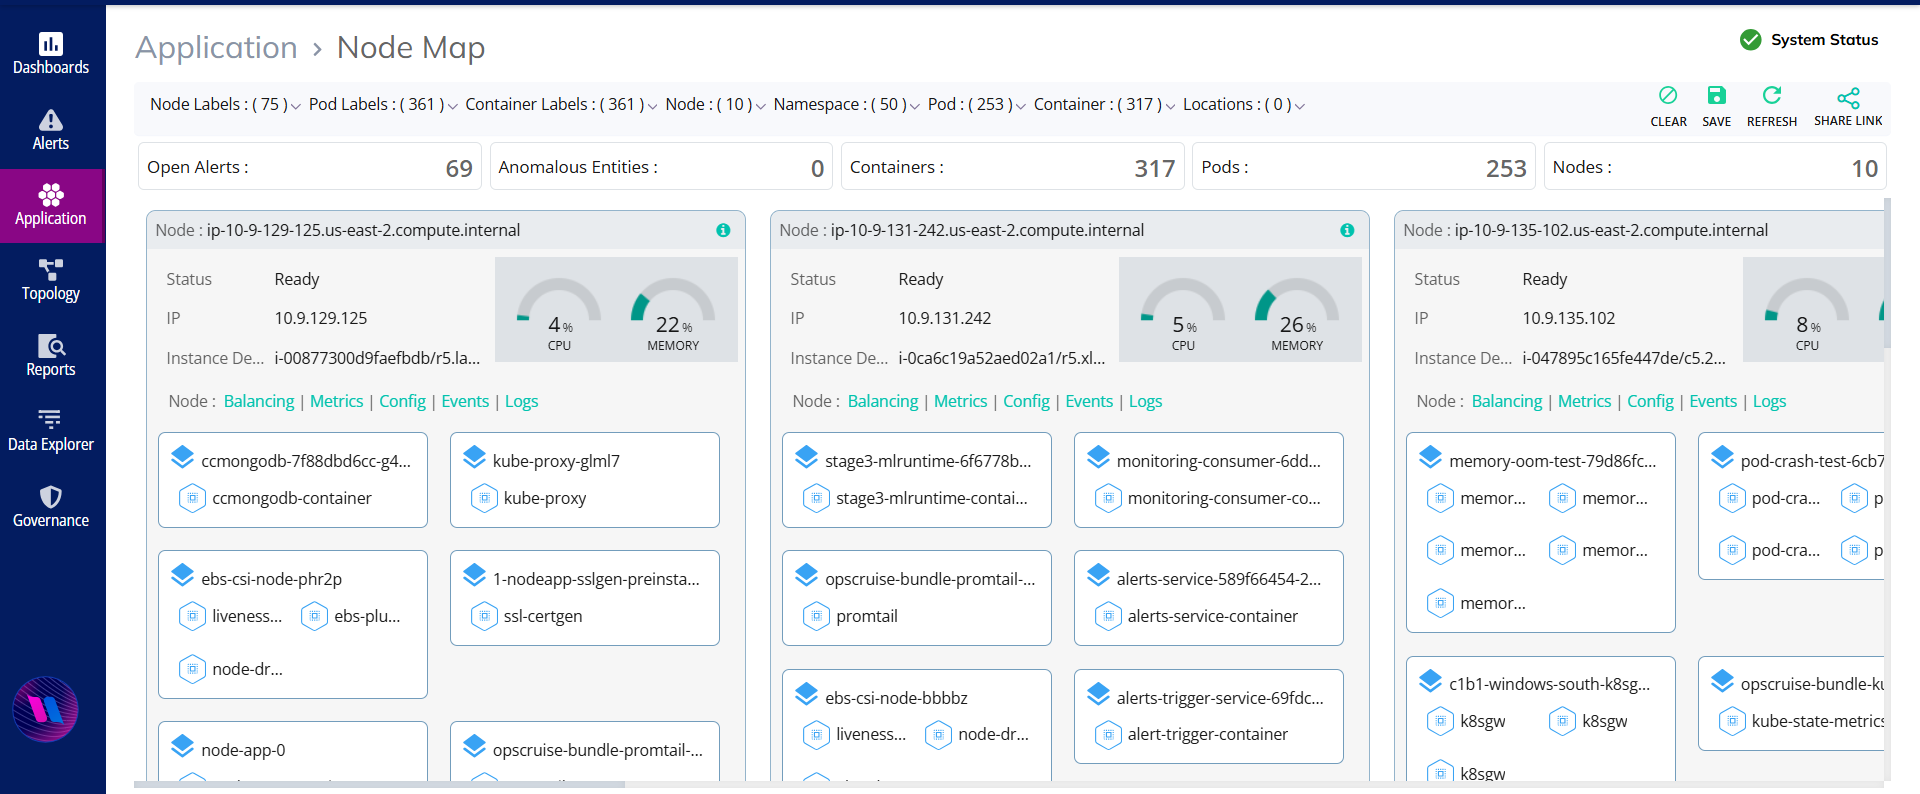Click the Open Alerts summary card
This screenshot has width=1920, height=794.
pyautogui.click(x=310, y=167)
